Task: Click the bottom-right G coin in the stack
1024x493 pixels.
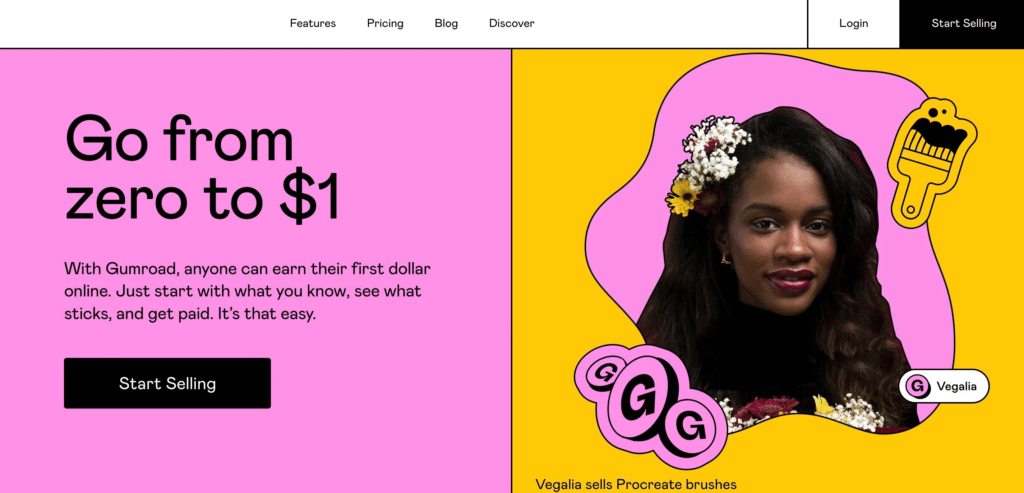Action: point(690,429)
